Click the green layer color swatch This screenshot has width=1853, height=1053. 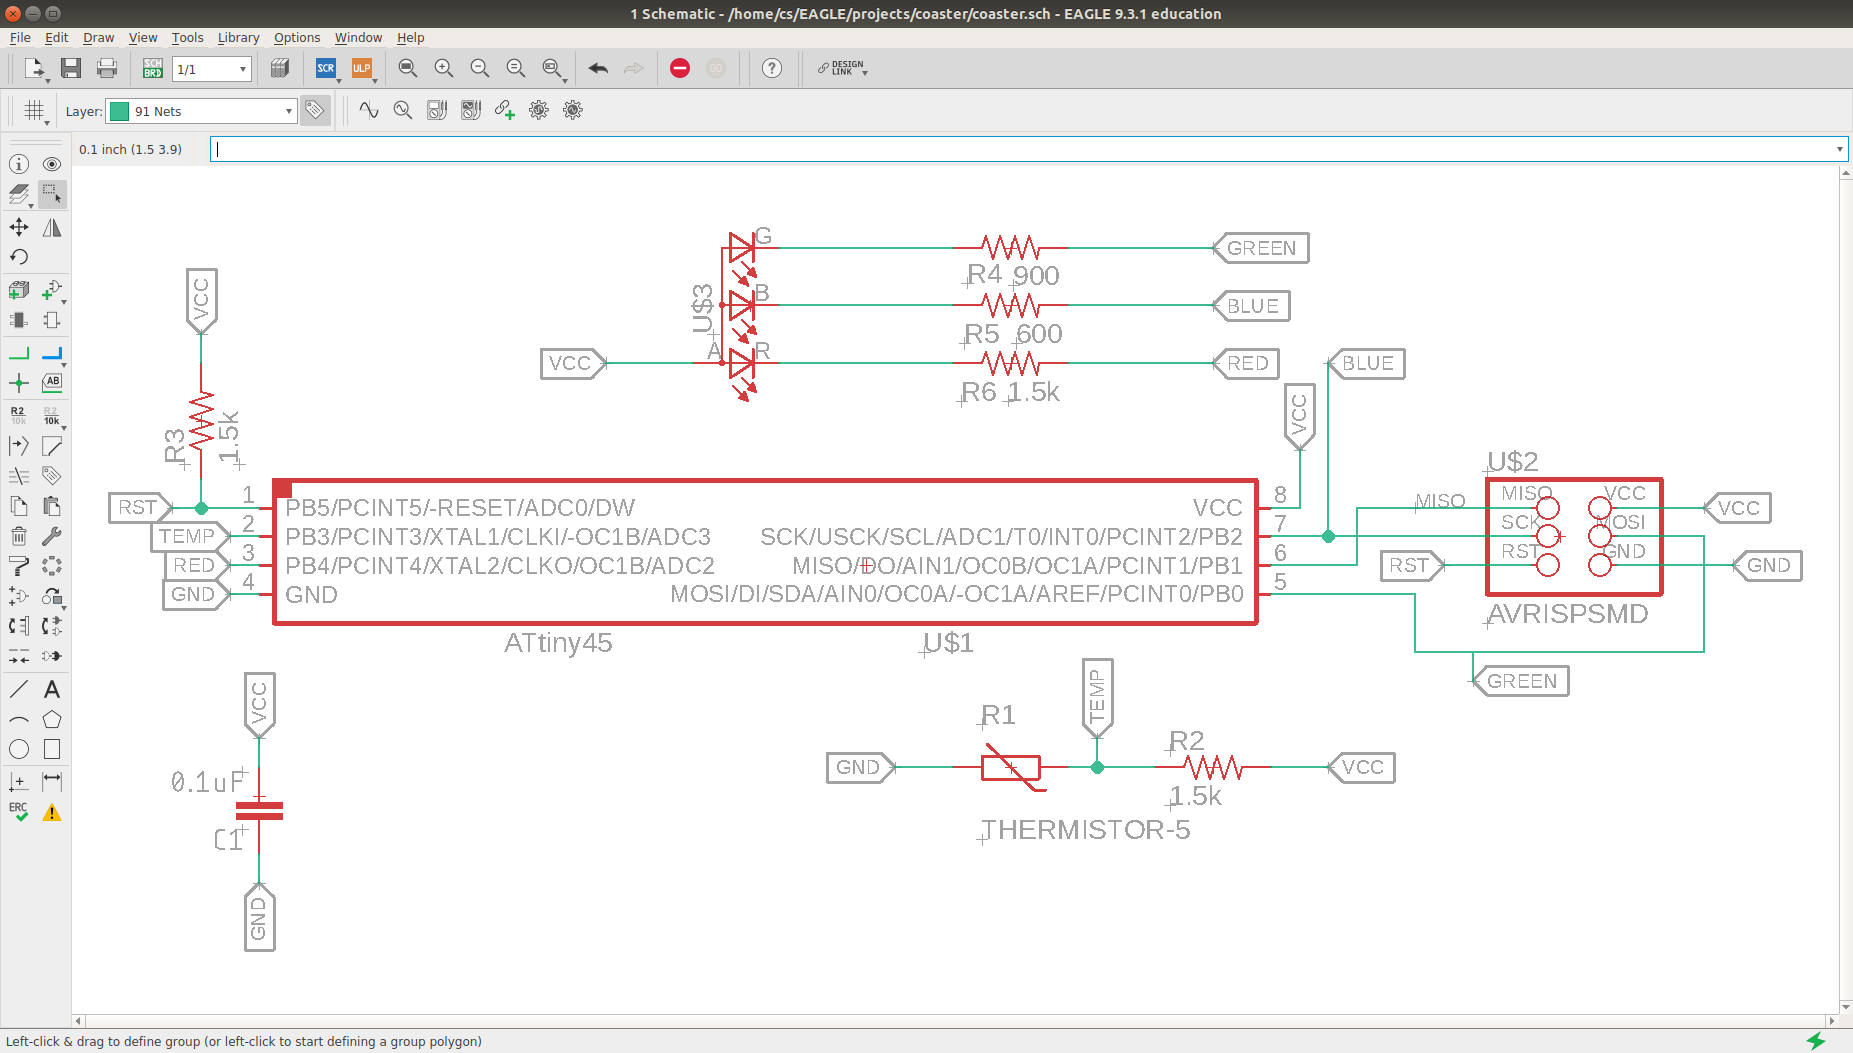119,111
